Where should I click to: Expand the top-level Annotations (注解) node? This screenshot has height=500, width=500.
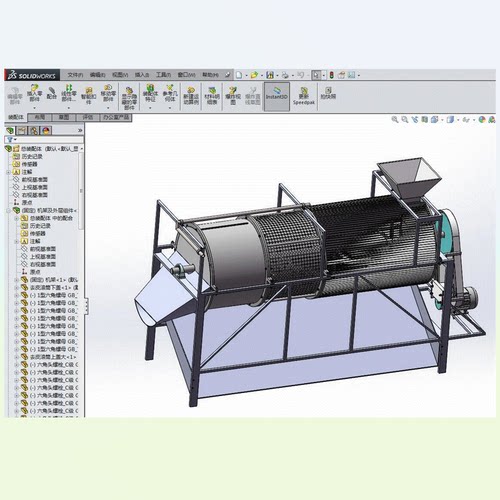click(9, 172)
